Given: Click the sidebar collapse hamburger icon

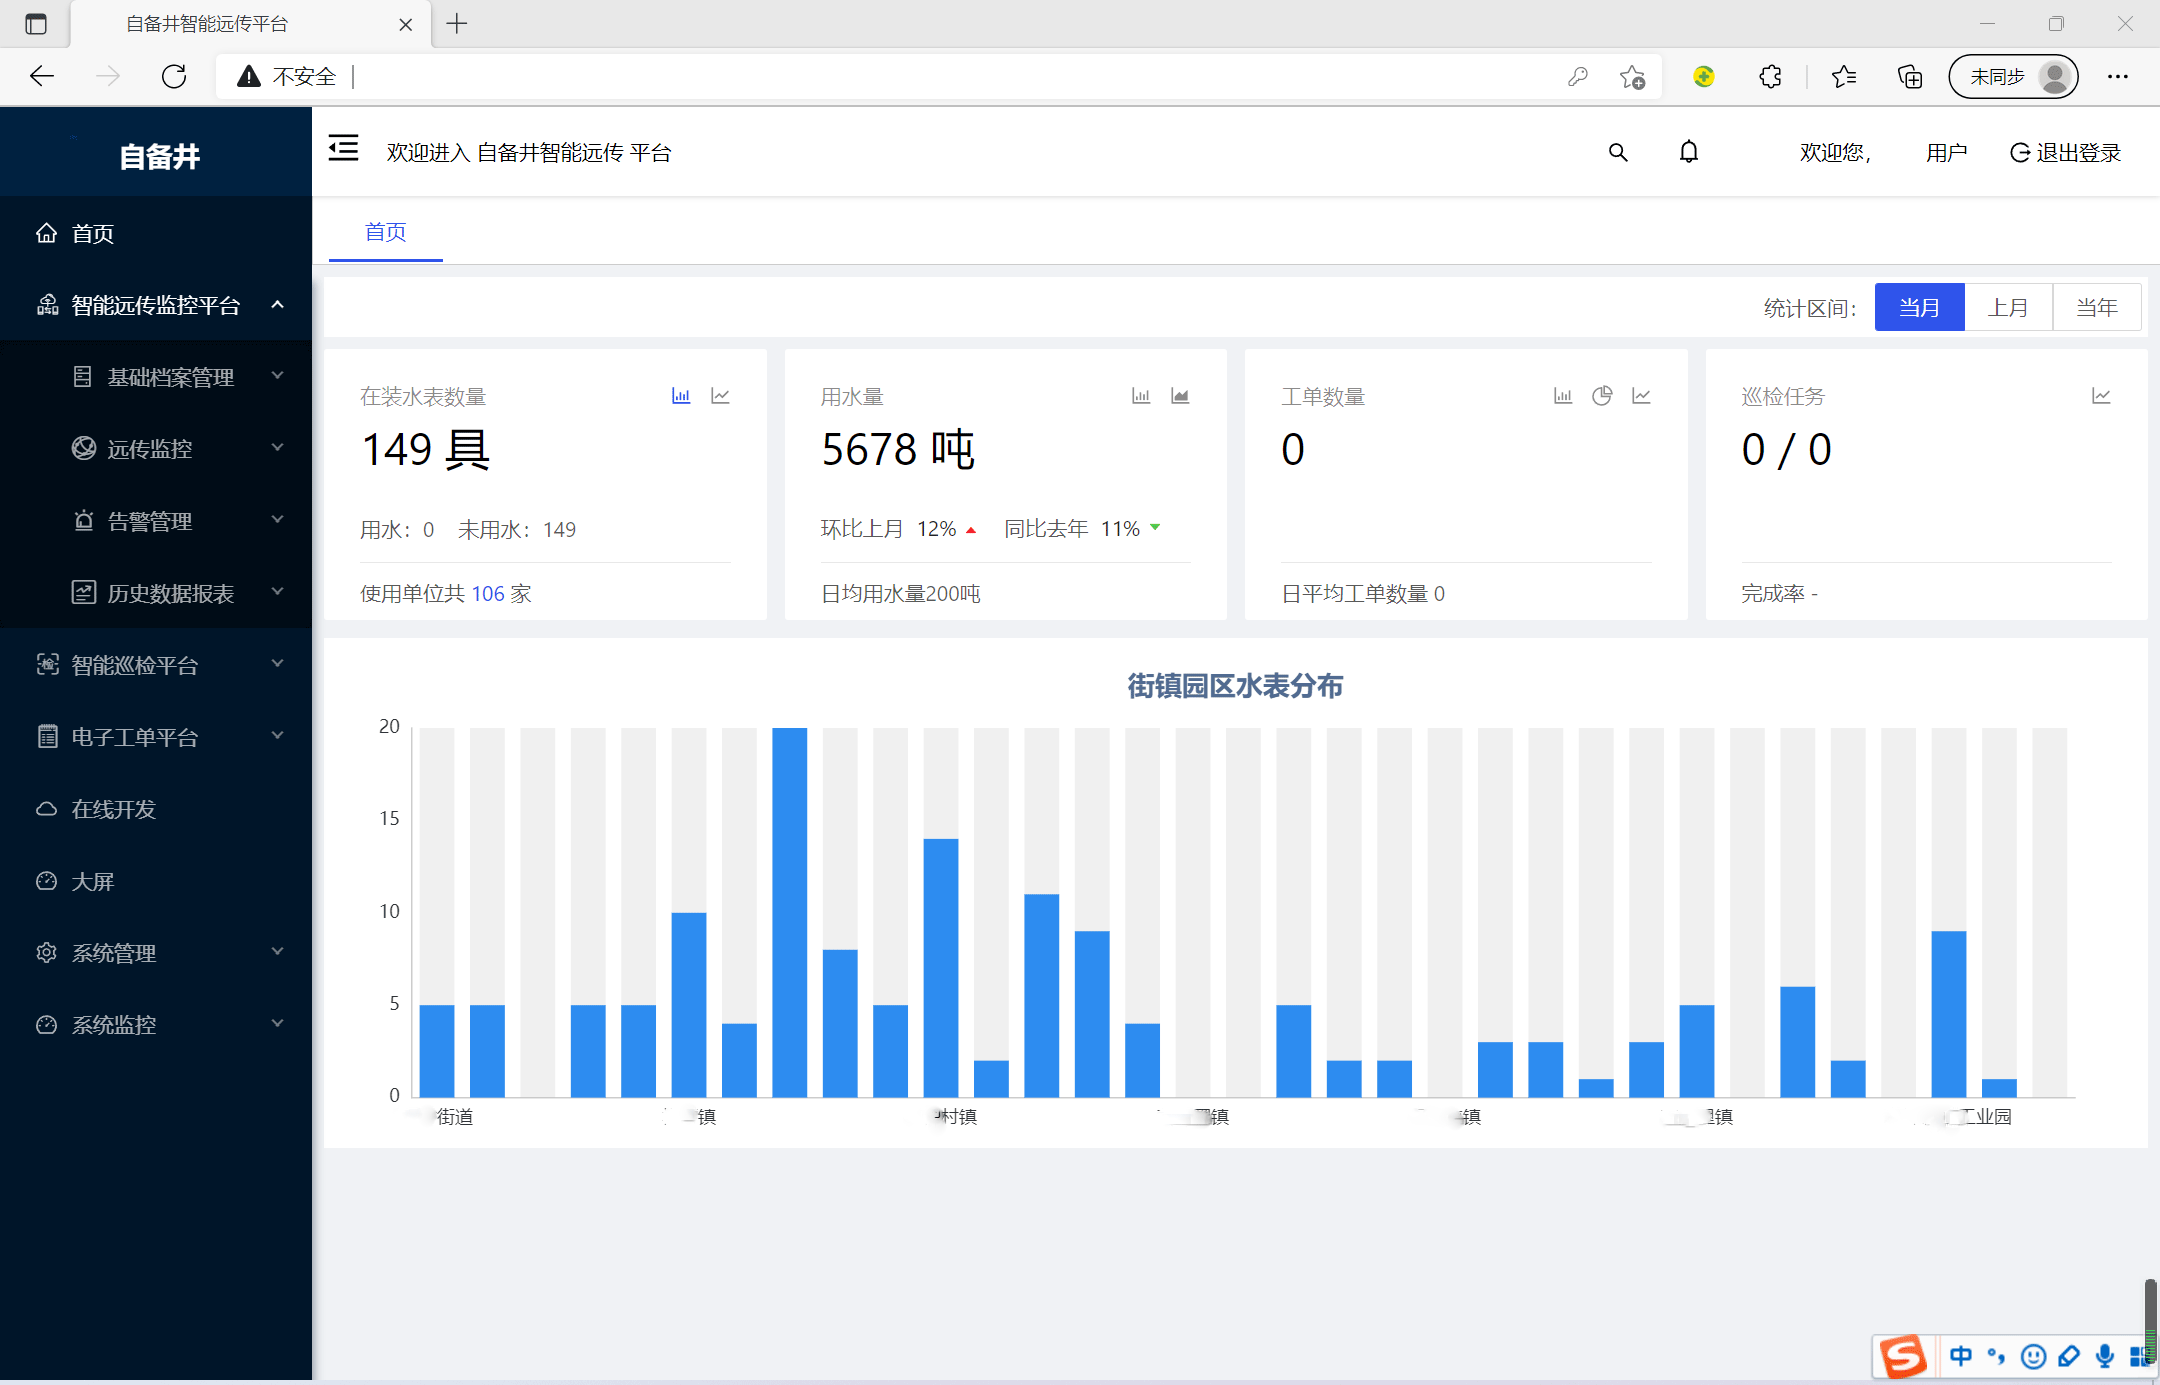Looking at the screenshot, I should (343, 149).
